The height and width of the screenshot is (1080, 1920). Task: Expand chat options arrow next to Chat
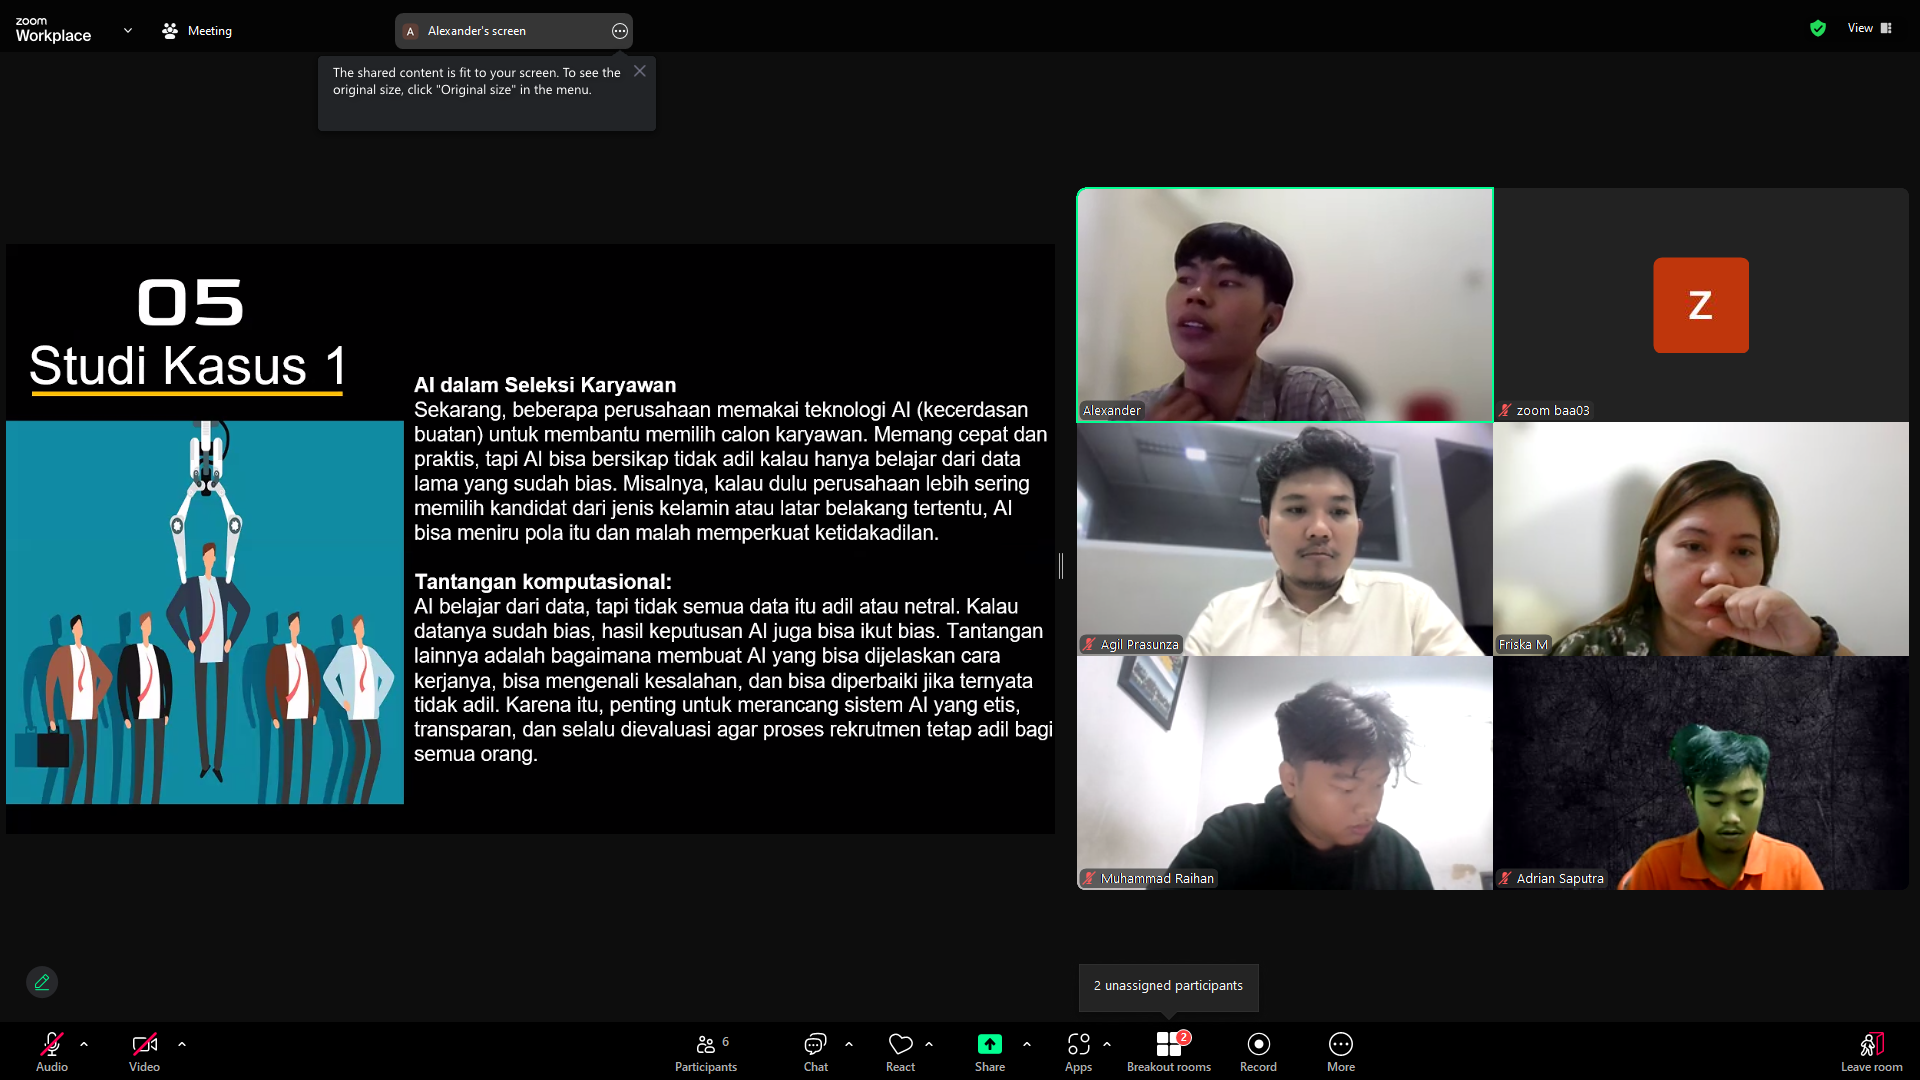[849, 1044]
